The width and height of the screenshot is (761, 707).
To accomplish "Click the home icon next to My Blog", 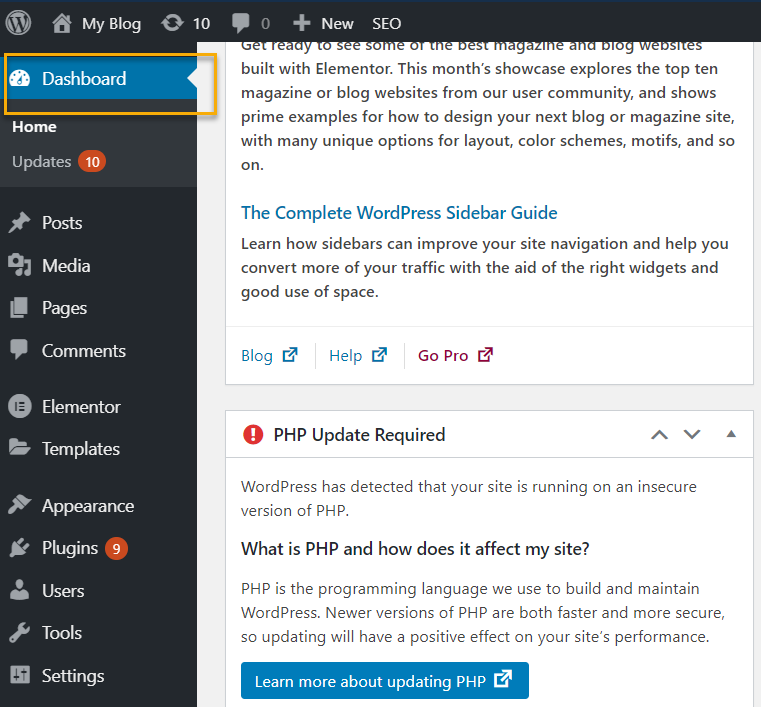I will [x=62, y=23].
